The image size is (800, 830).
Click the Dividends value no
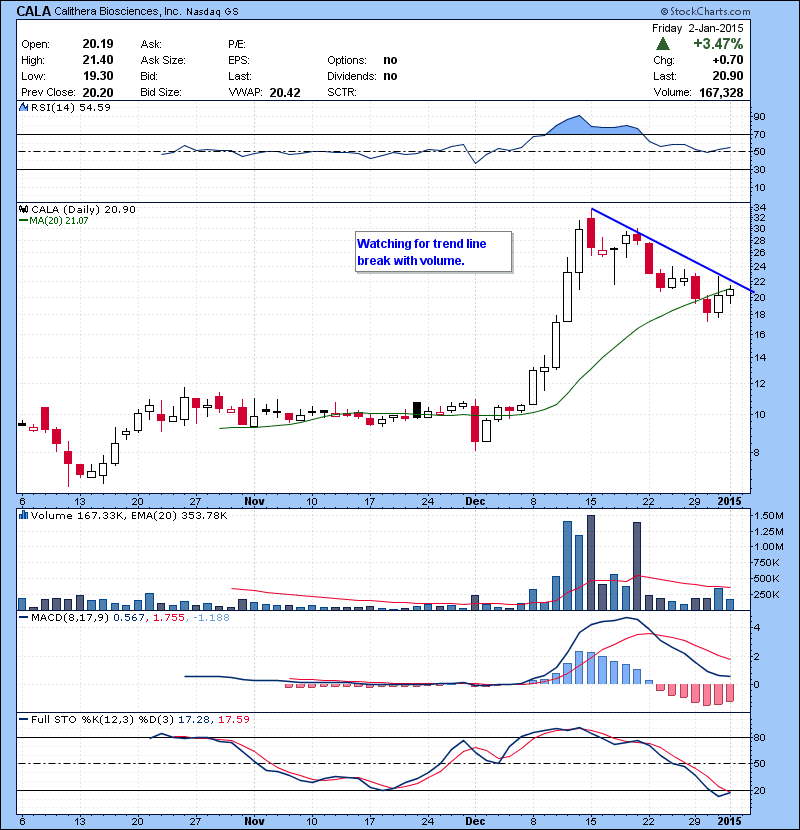pyautogui.click(x=390, y=76)
